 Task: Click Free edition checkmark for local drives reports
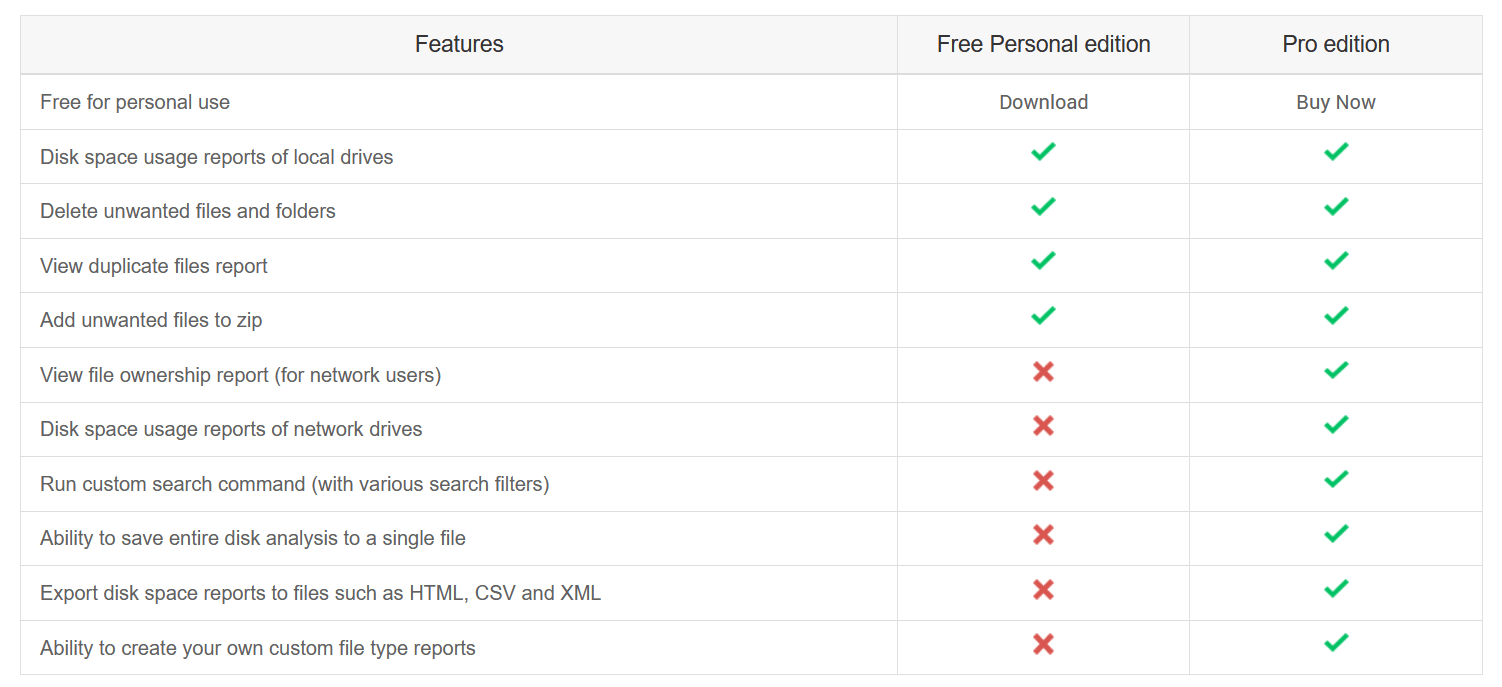point(1043,152)
